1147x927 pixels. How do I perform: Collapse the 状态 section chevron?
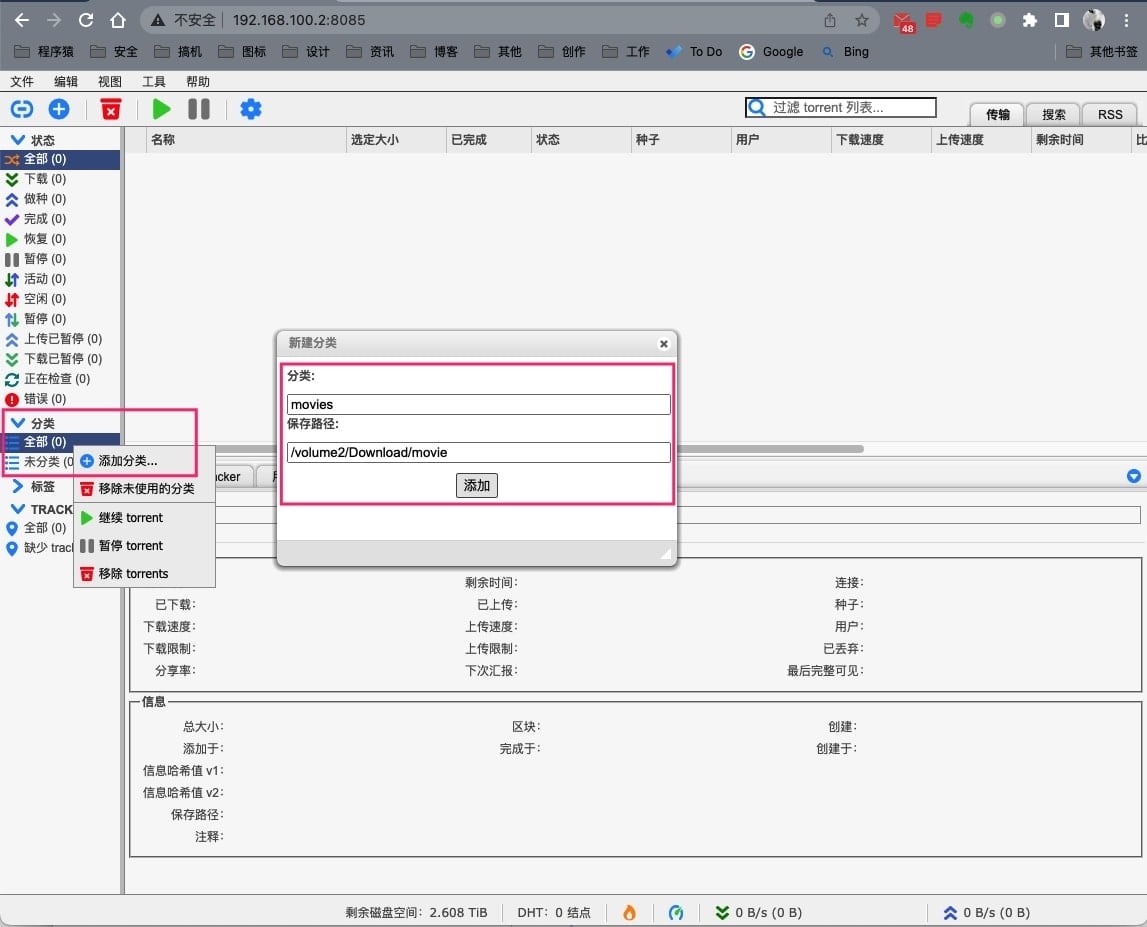click(x=18, y=140)
